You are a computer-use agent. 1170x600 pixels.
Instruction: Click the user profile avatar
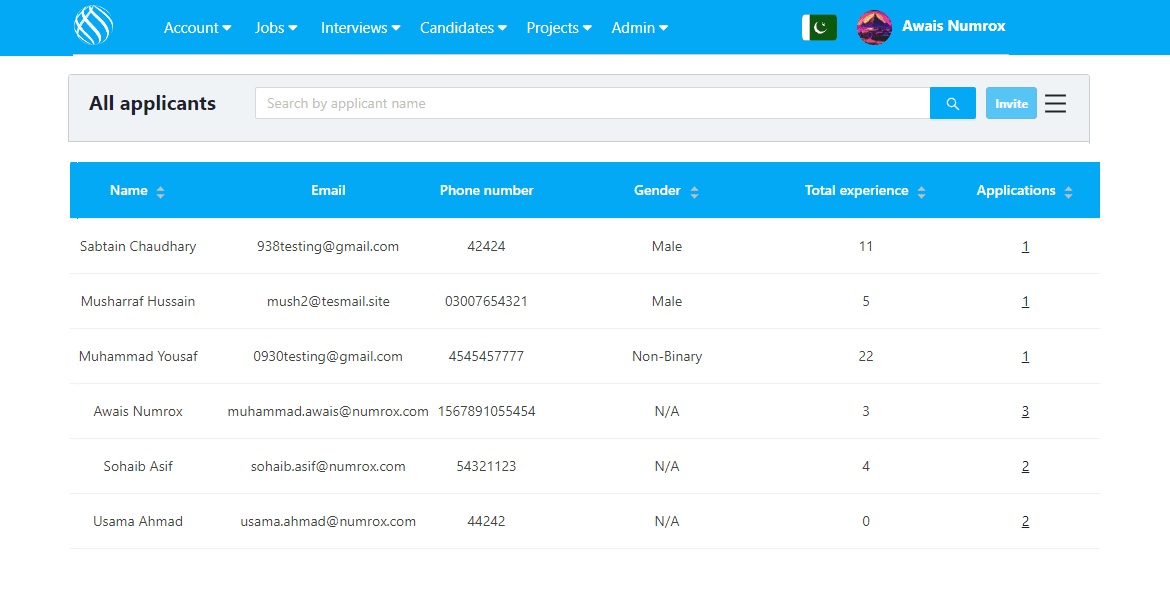(874, 28)
